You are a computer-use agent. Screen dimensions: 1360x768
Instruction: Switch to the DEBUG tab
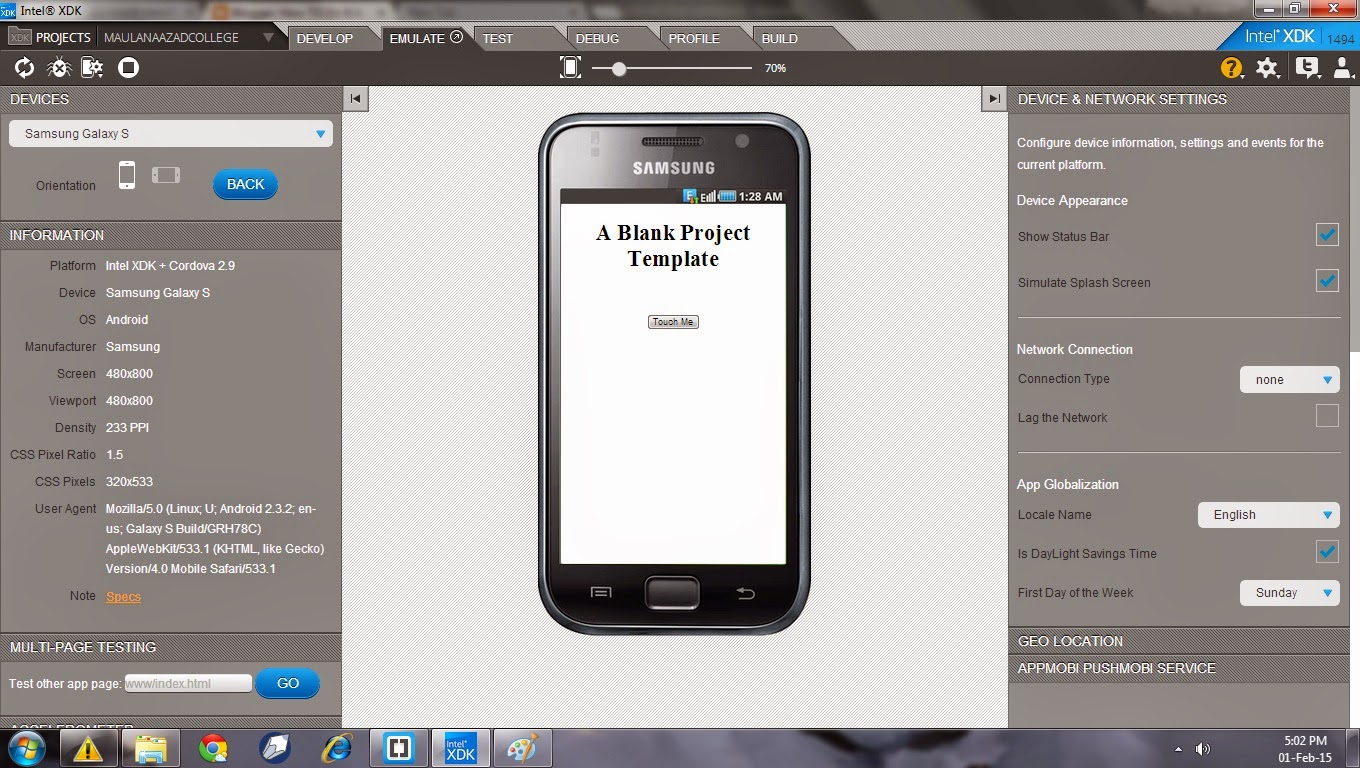click(597, 38)
